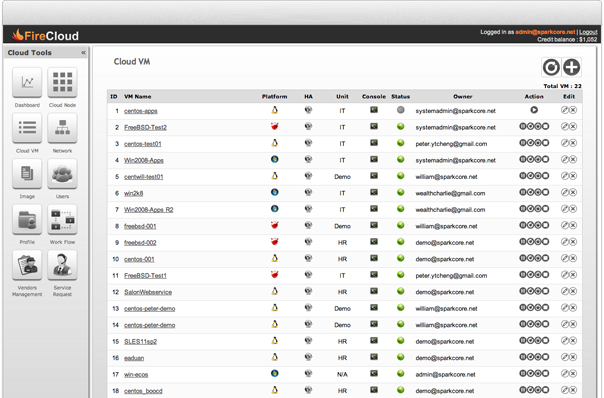
Task: Open console for Win2008-Apps
Action: click(374, 160)
